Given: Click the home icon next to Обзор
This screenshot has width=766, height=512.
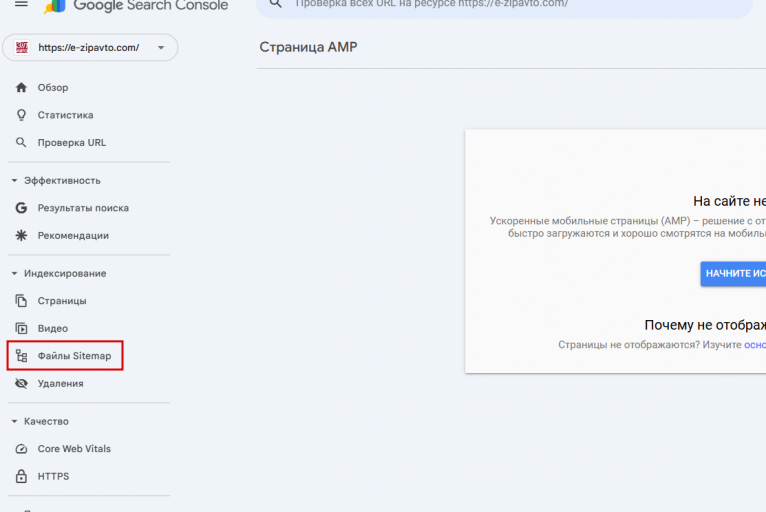Looking at the screenshot, I should pos(21,87).
